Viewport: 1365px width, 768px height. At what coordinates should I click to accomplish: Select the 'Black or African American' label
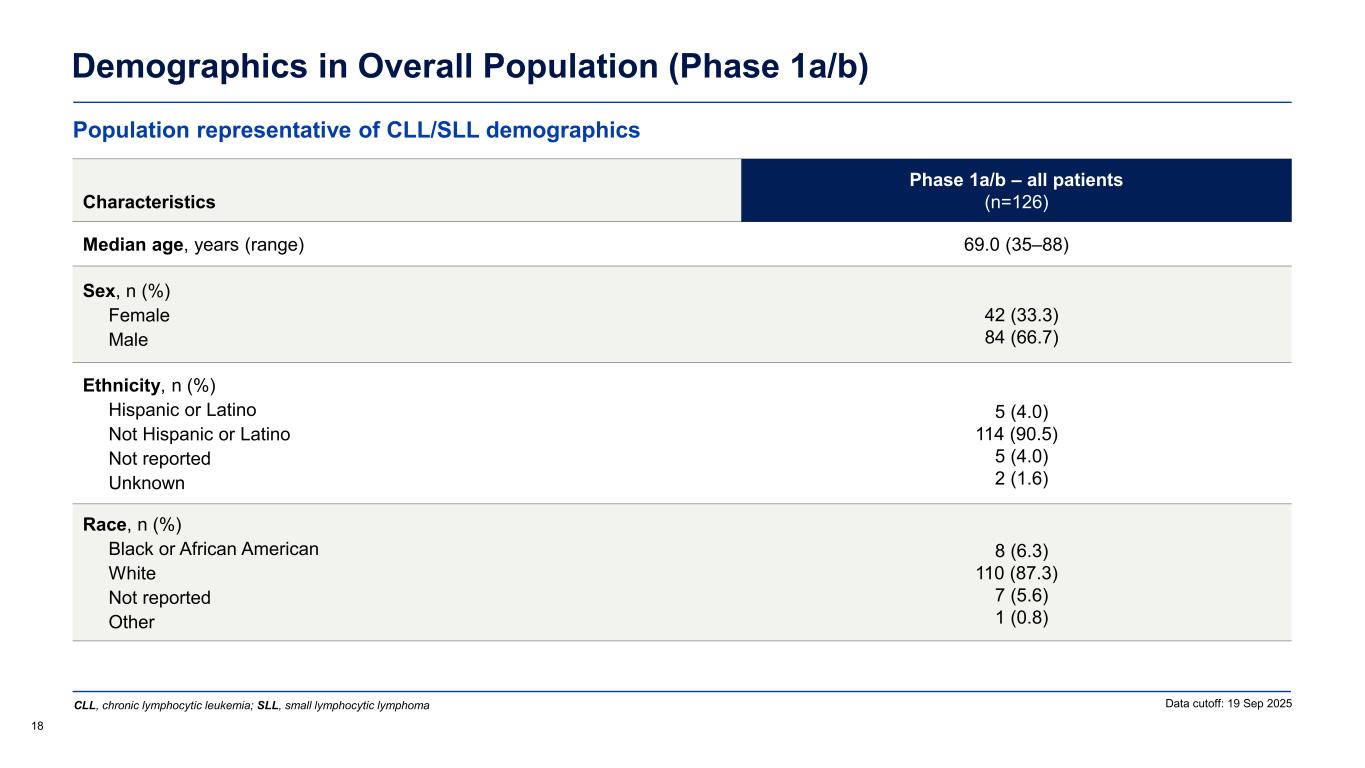pos(213,549)
